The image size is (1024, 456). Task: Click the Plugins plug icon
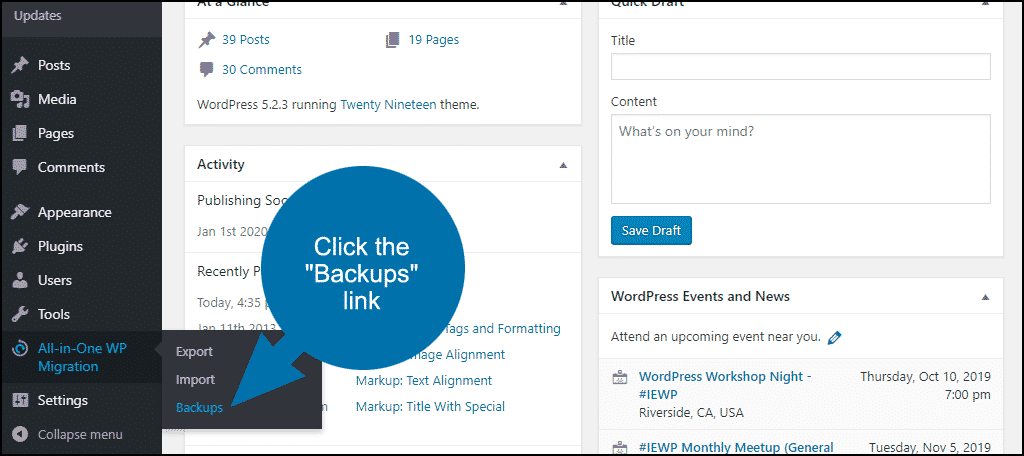pyautogui.click(x=20, y=246)
